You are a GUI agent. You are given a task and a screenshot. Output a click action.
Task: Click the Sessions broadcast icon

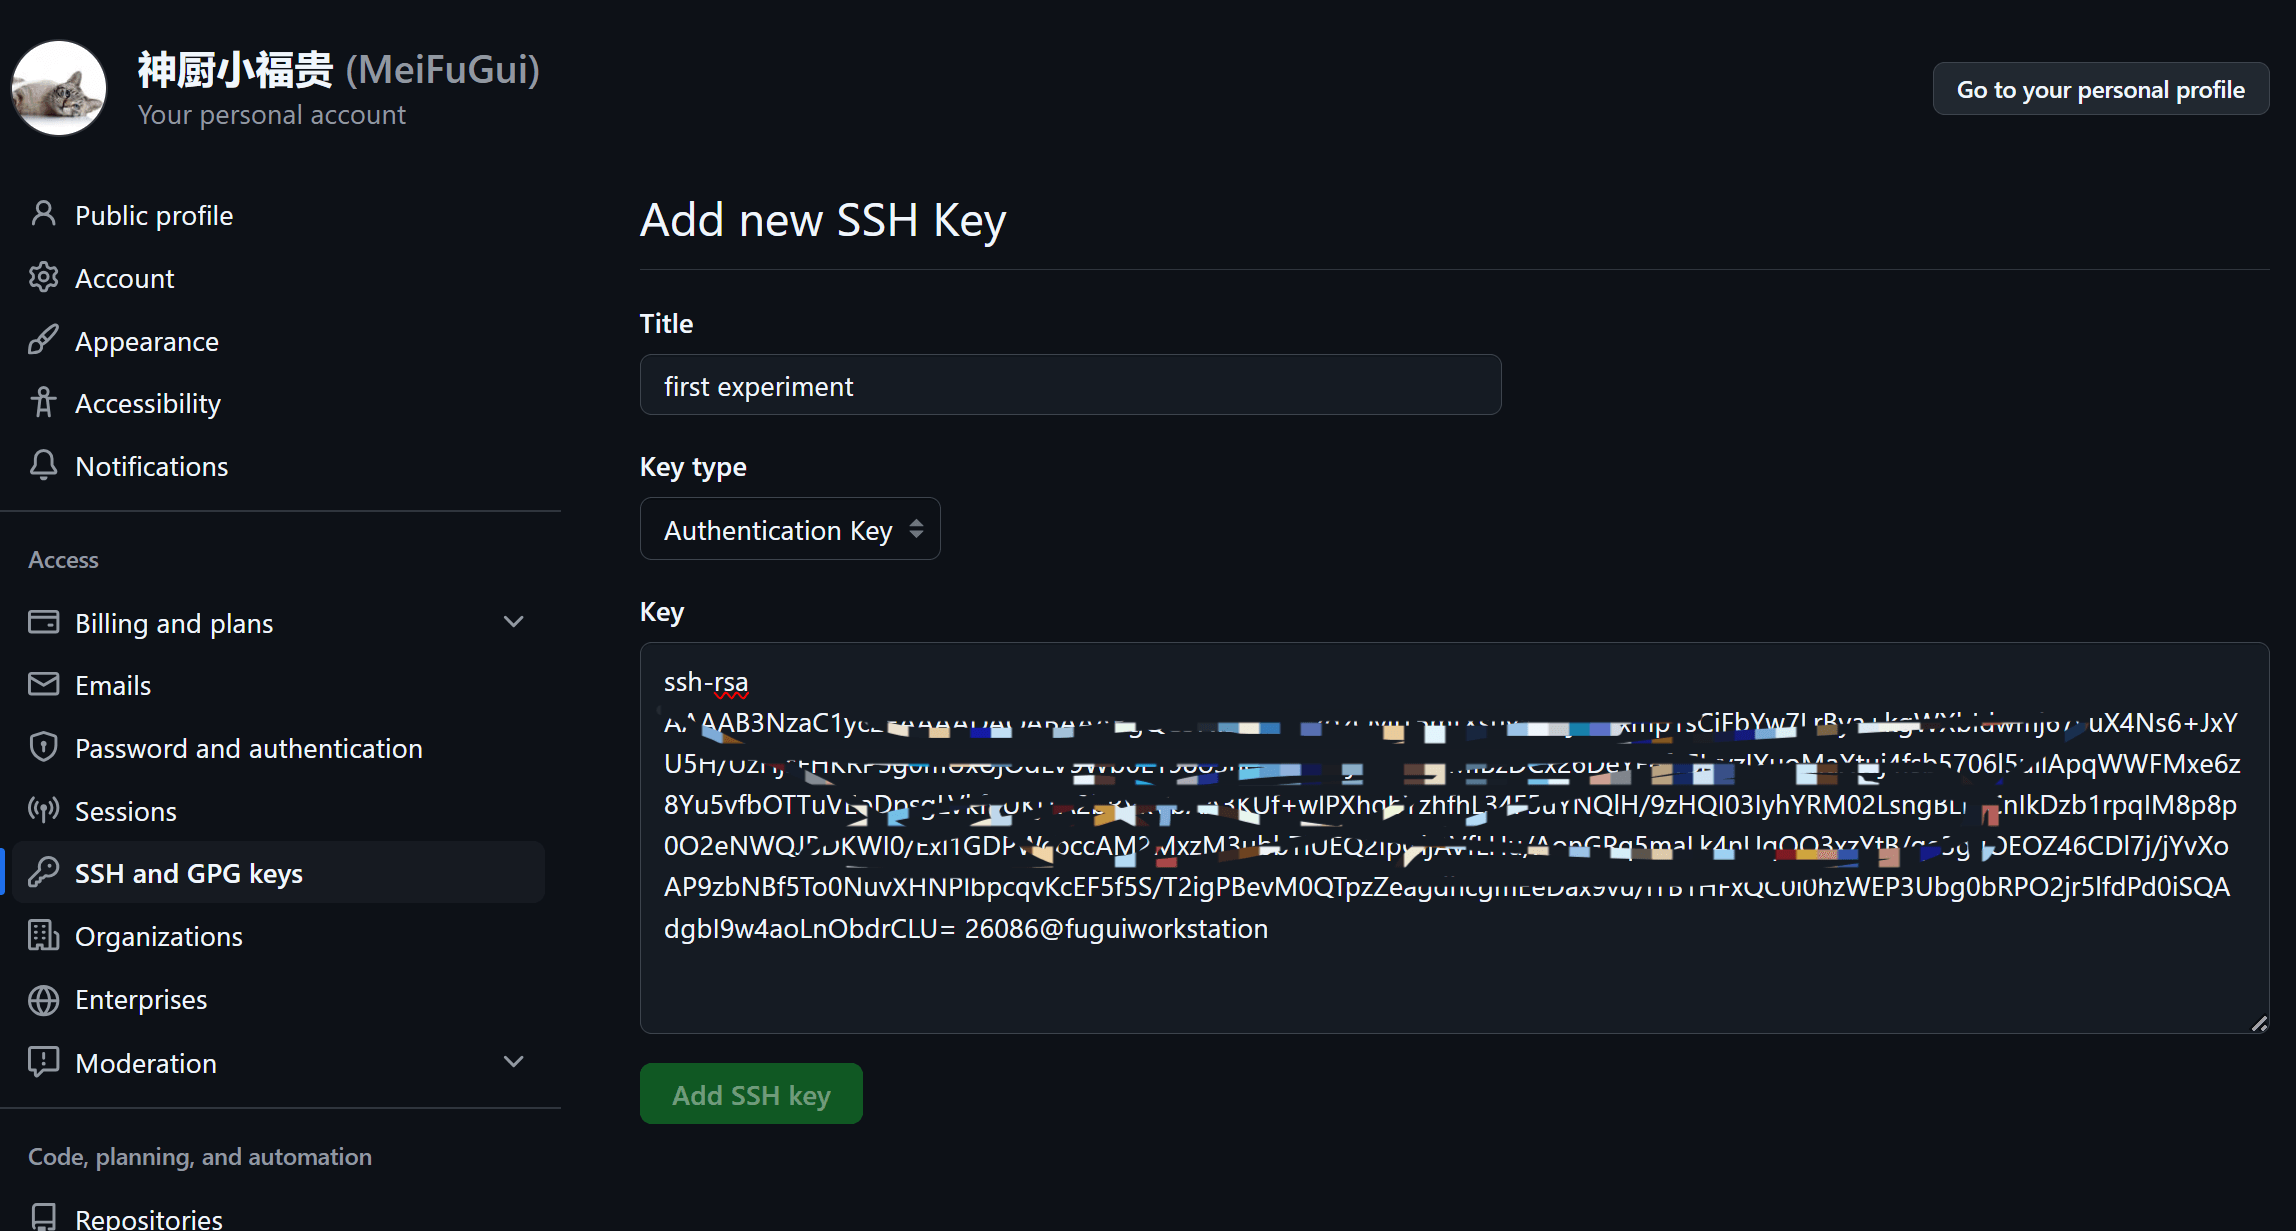click(x=43, y=810)
